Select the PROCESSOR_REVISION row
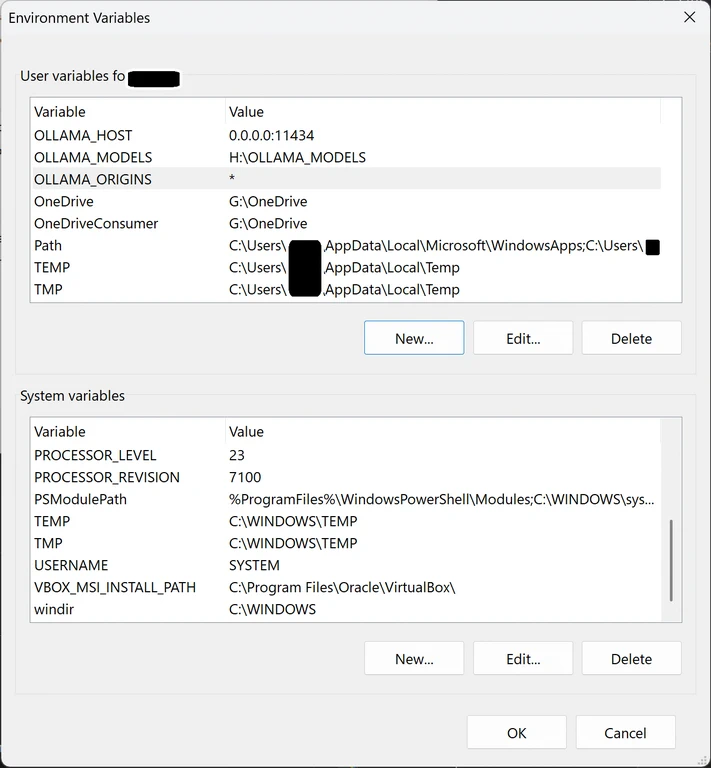 tap(107, 477)
